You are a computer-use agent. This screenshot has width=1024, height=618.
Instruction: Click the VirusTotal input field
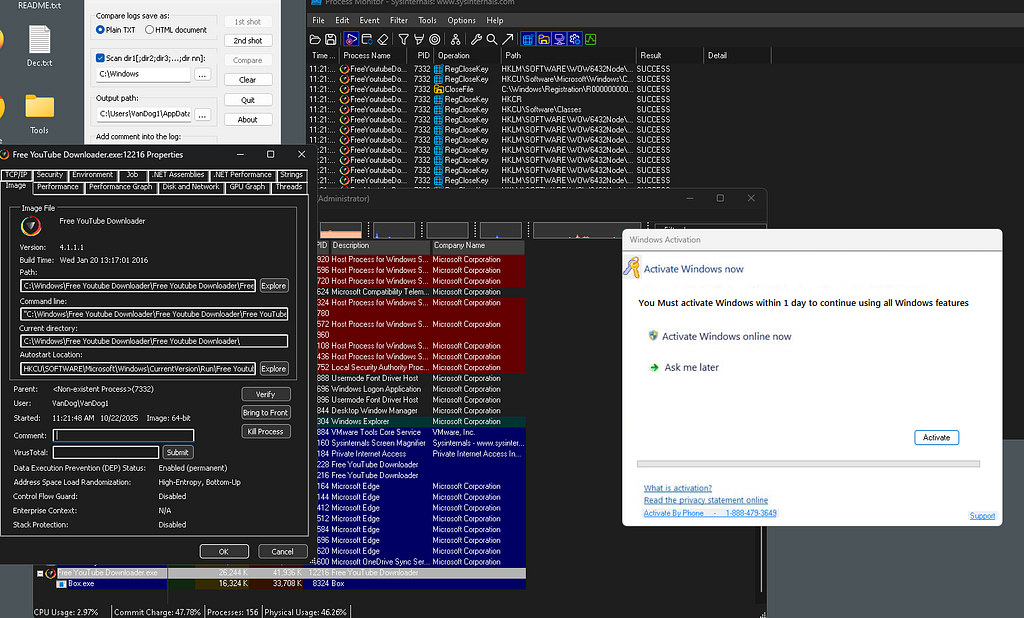tap(106, 452)
